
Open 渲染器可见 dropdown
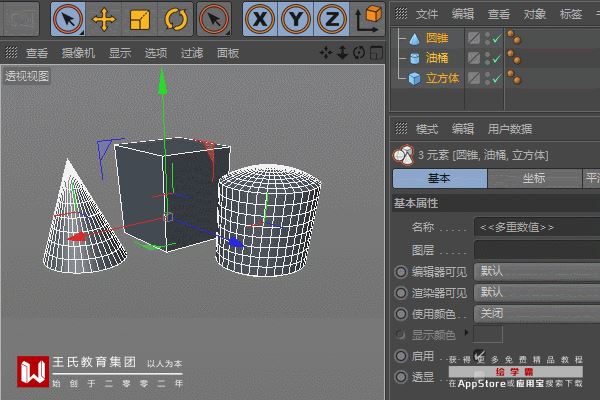click(x=537, y=293)
